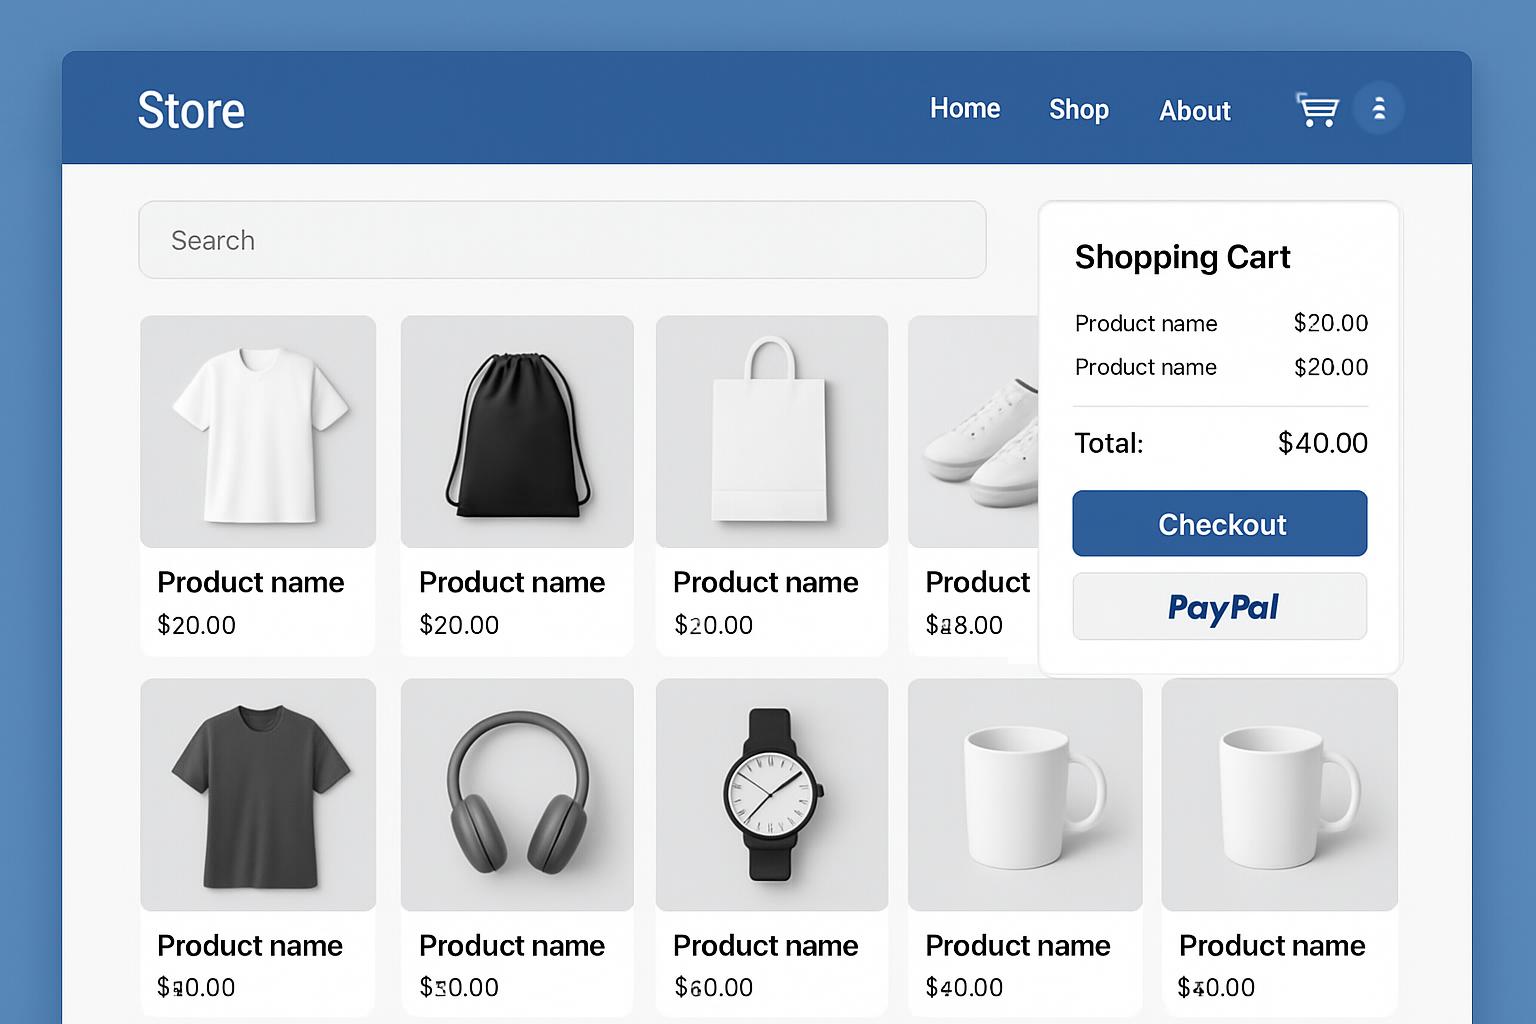This screenshot has width=1536, height=1024.
Task: Open the rightmost white mug product
Action: (x=1279, y=795)
